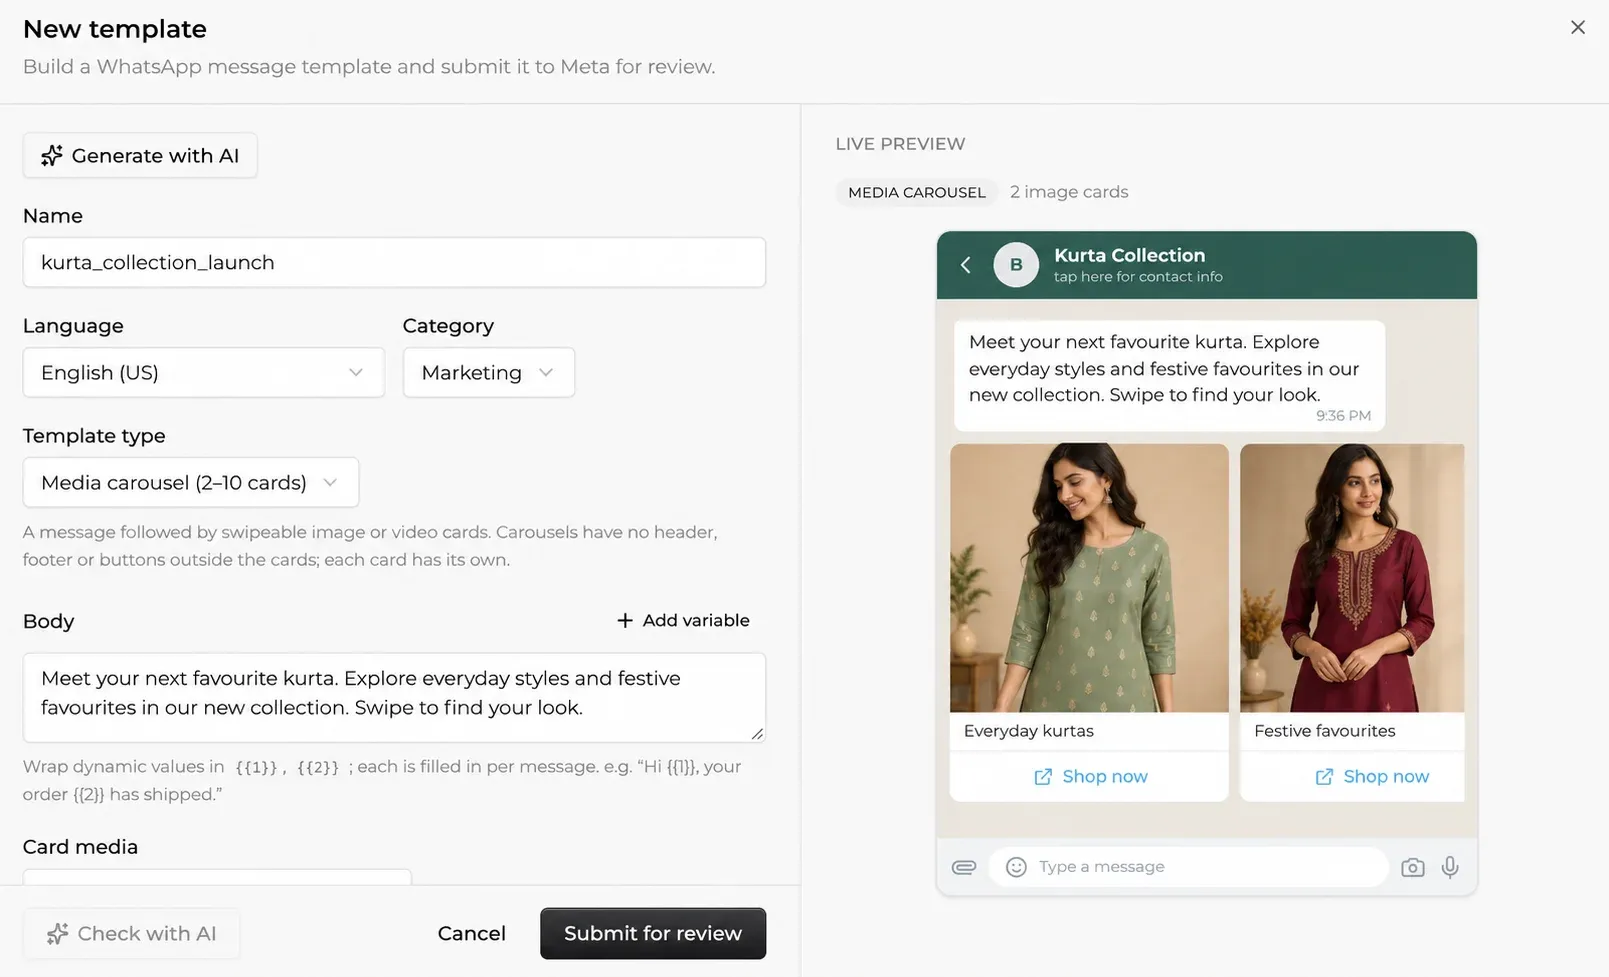Click the Everyday kurtas card caption

(1029, 731)
